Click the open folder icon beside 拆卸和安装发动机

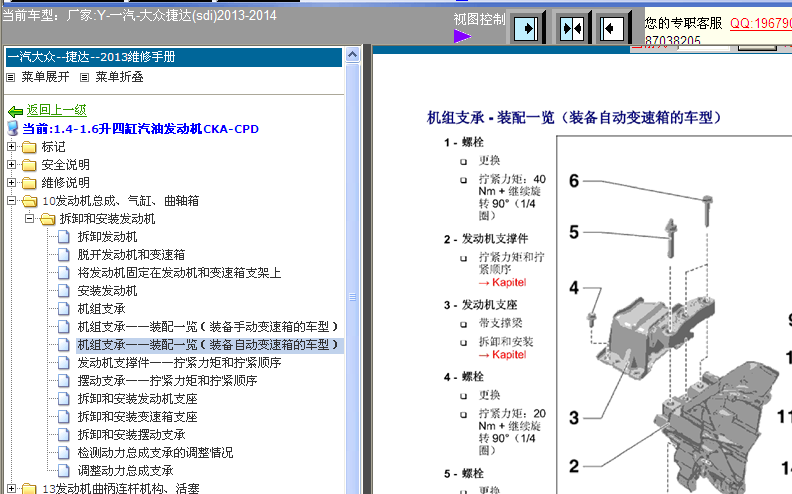47,219
